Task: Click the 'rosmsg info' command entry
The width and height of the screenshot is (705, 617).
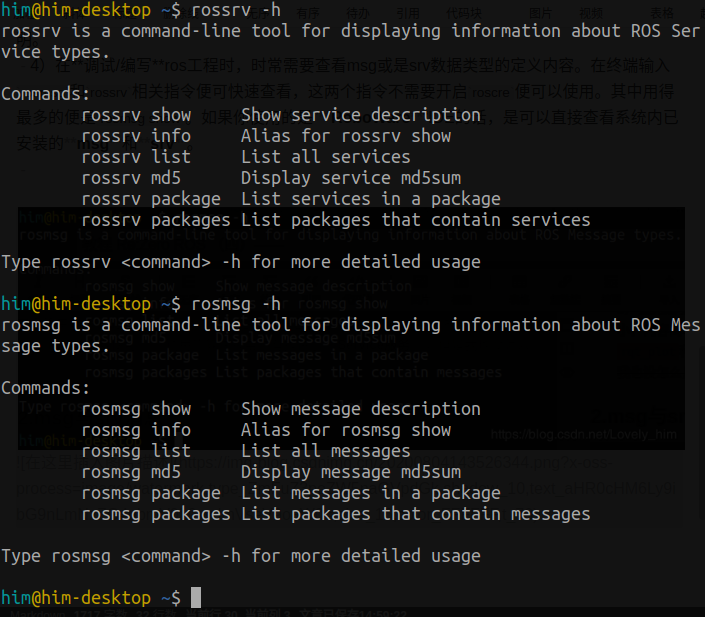Action: coord(136,430)
